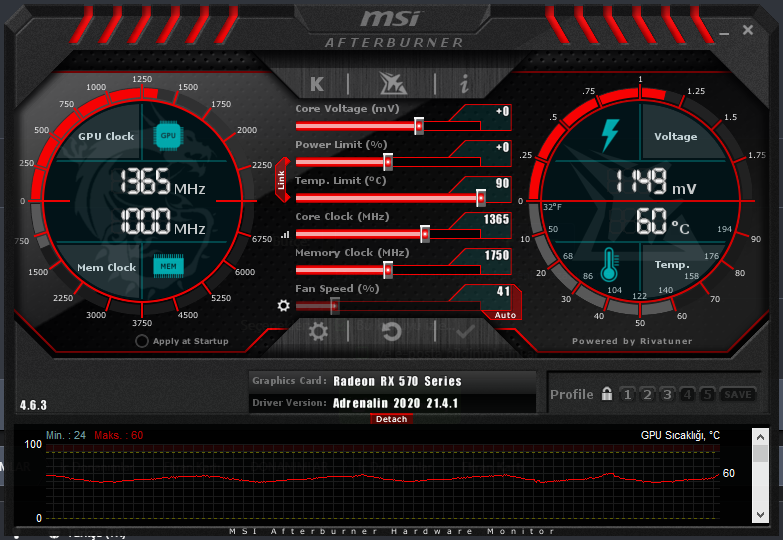The image size is (783, 540).
Task: Click the Power Limit +0 value field
Action: 501,147
